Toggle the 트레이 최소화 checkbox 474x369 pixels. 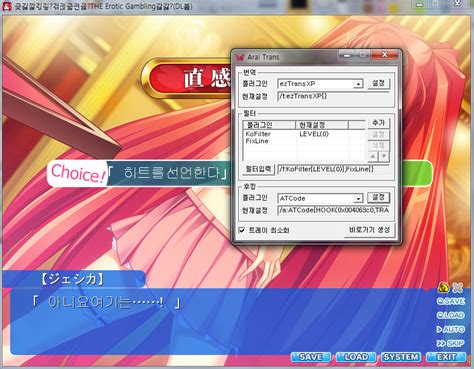242,230
